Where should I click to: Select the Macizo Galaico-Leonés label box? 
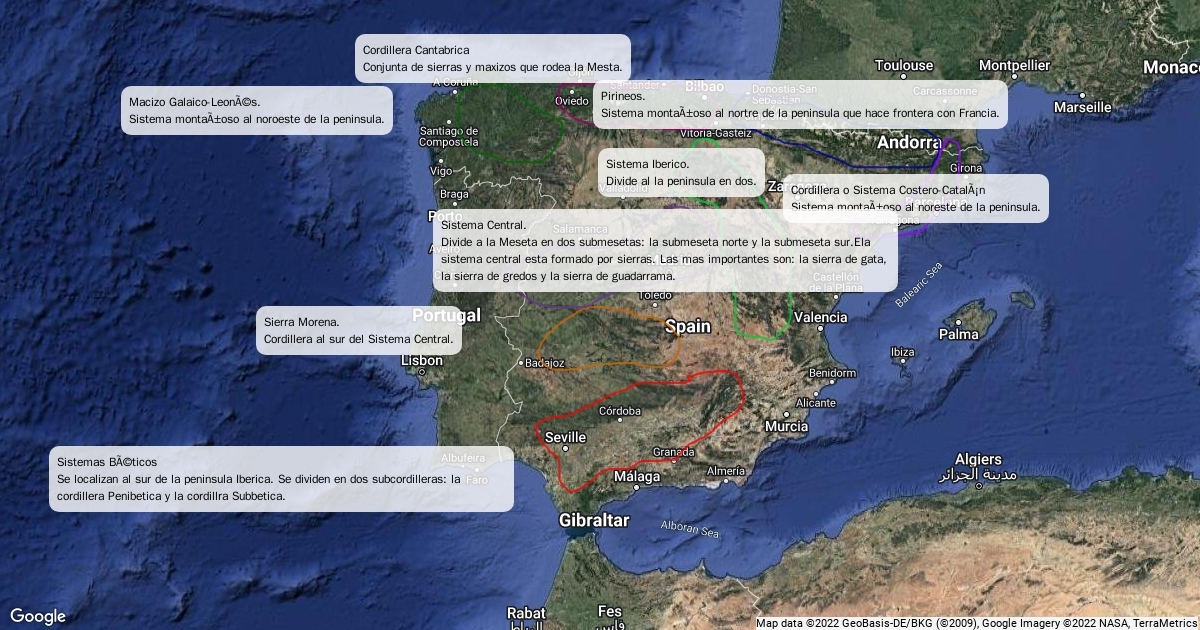pyautogui.click(x=257, y=110)
